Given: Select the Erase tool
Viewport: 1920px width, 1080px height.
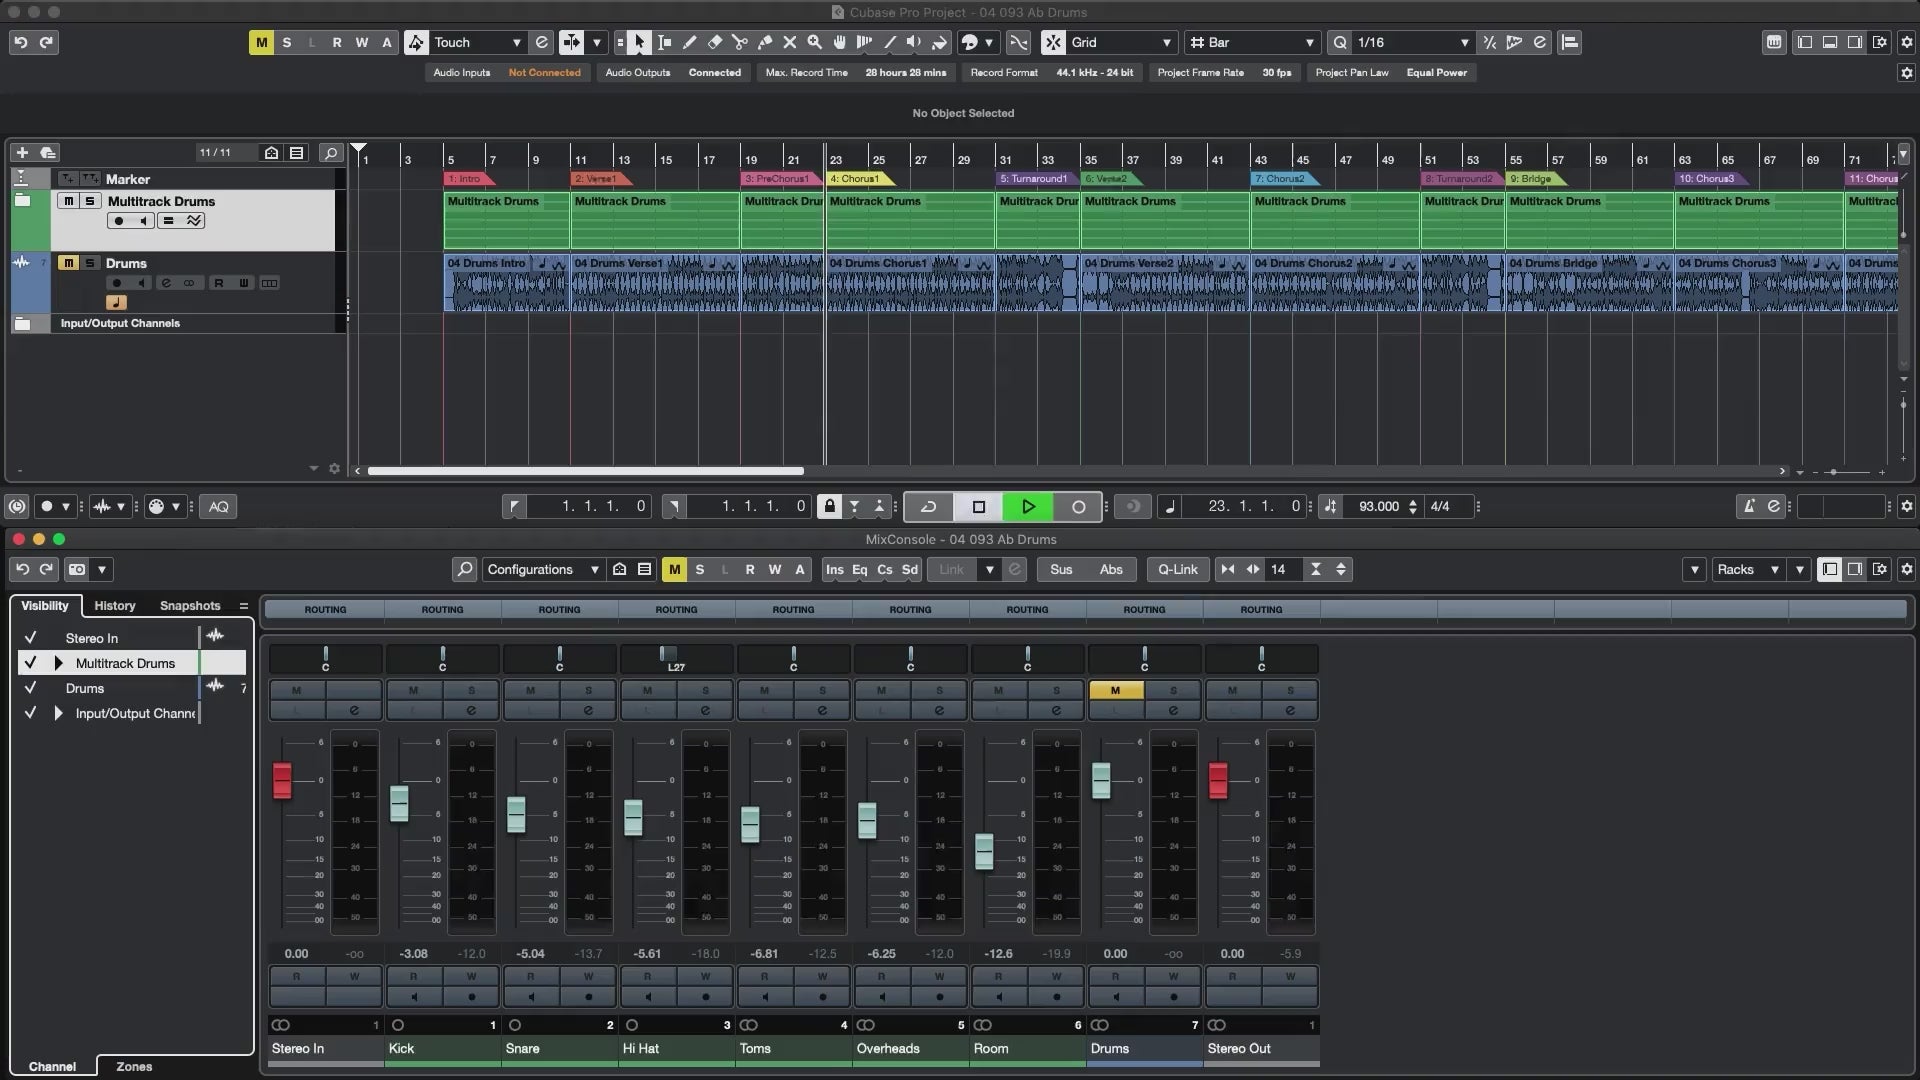Looking at the screenshot, I should [714, 42].
